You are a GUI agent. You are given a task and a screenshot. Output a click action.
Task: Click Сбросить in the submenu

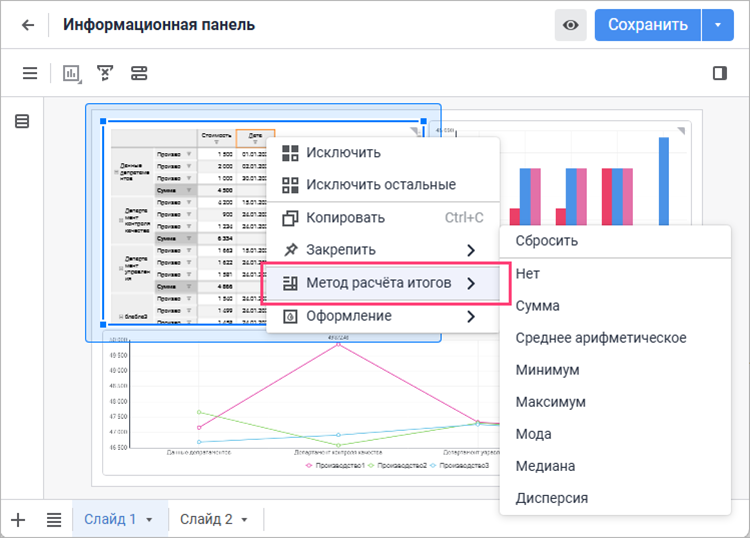[546, 241]
